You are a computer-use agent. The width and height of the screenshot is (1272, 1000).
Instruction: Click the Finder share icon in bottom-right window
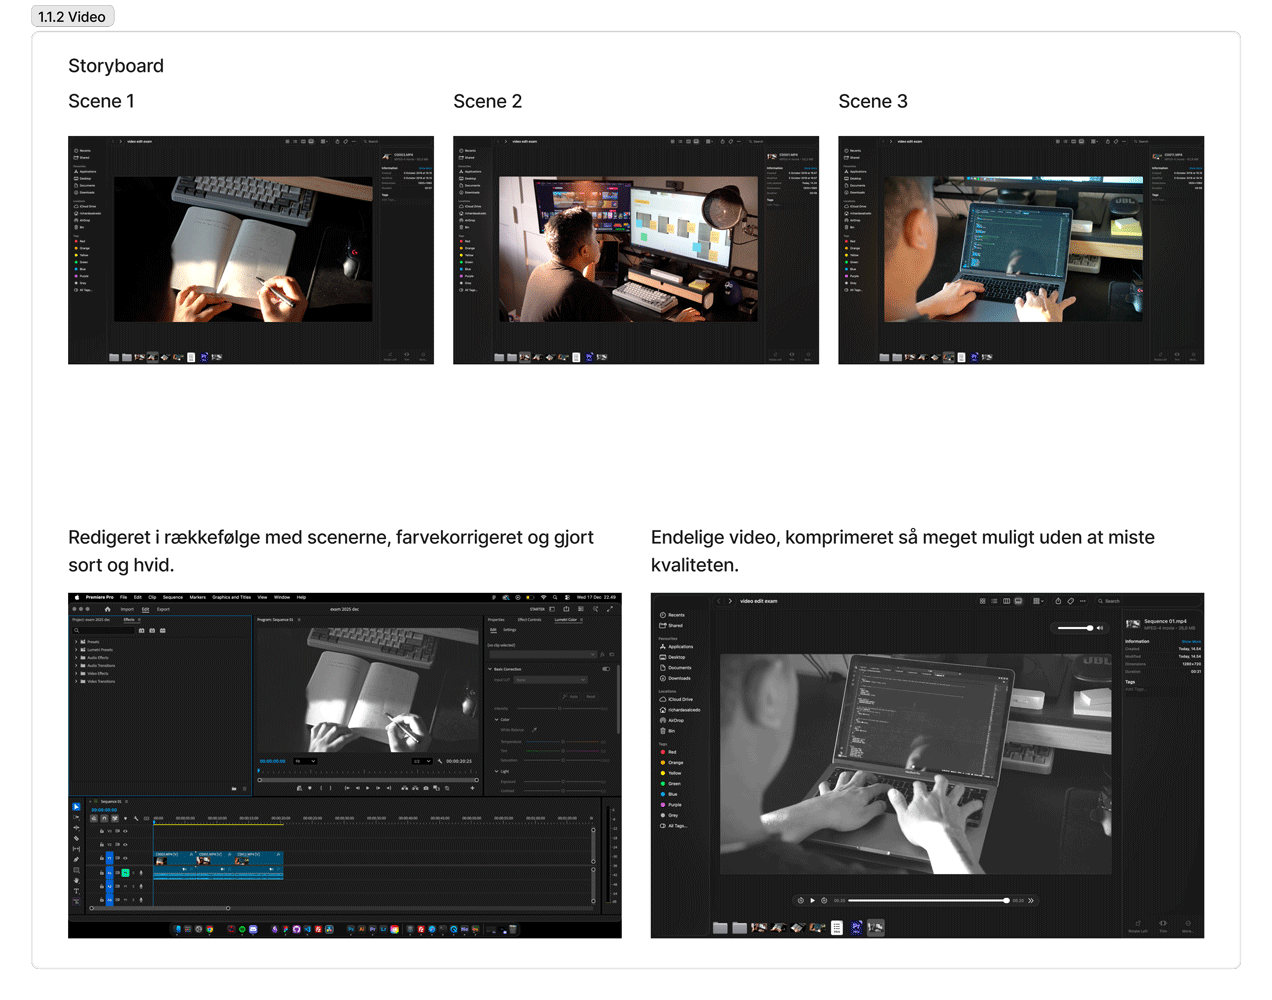coord(1058,601)
